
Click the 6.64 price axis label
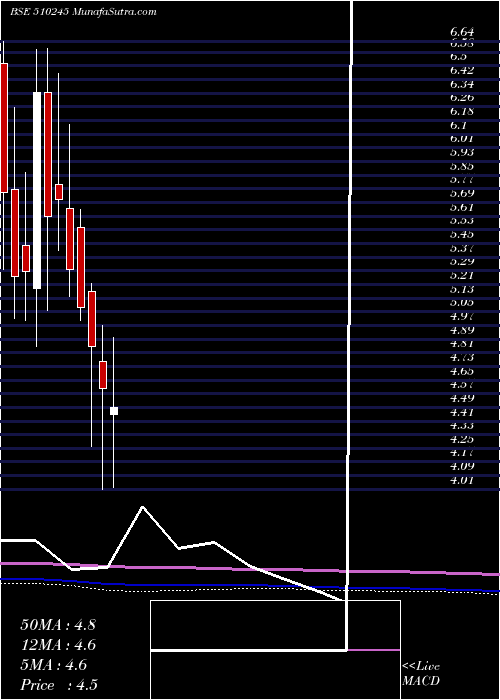(x=462, y=32)
